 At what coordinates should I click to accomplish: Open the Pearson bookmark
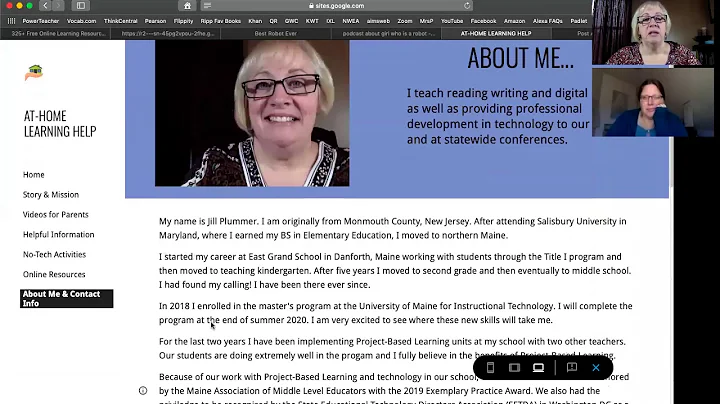(155, 21)
